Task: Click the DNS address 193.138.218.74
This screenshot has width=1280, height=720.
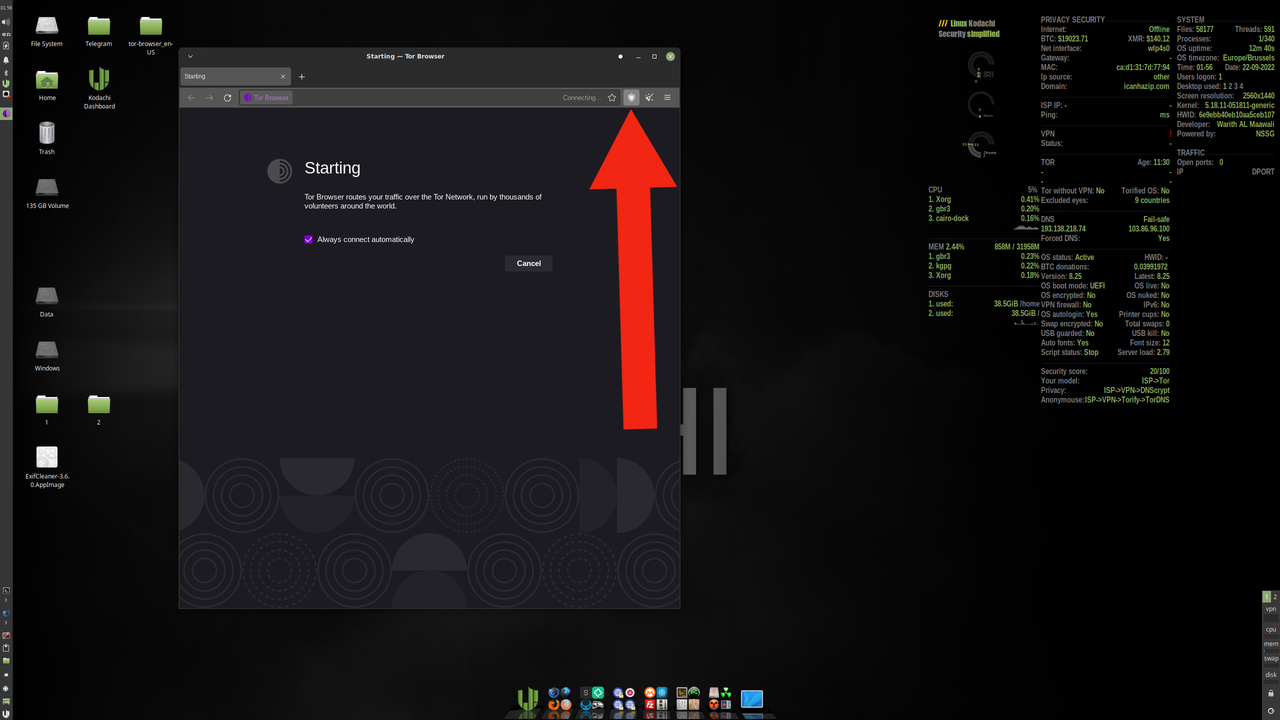Action: (x=1063, y=229)
